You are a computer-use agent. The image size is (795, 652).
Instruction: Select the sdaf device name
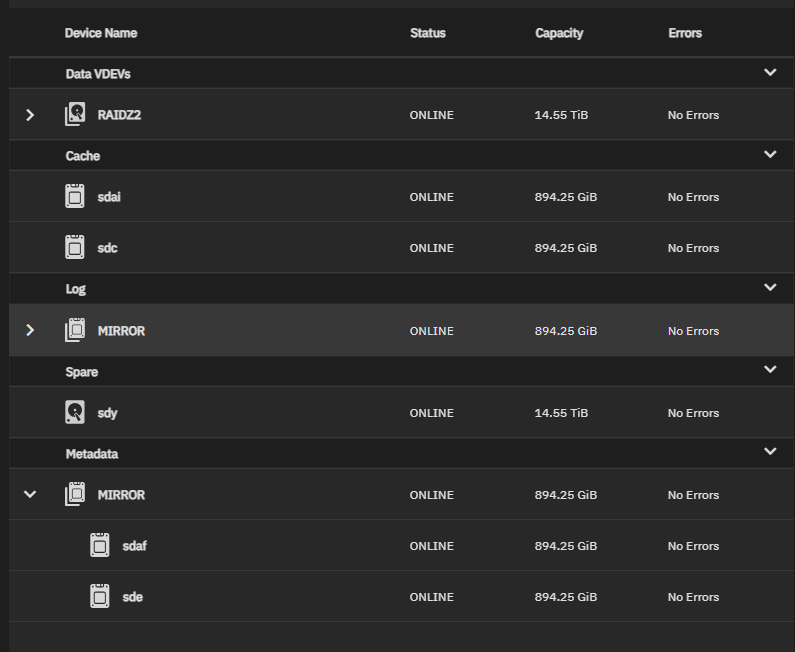pyautogui.click(x=134, y=546)
